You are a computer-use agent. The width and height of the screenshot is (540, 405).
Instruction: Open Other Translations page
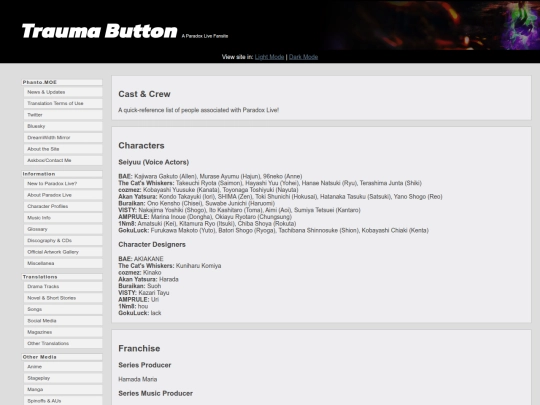[63, 343]
